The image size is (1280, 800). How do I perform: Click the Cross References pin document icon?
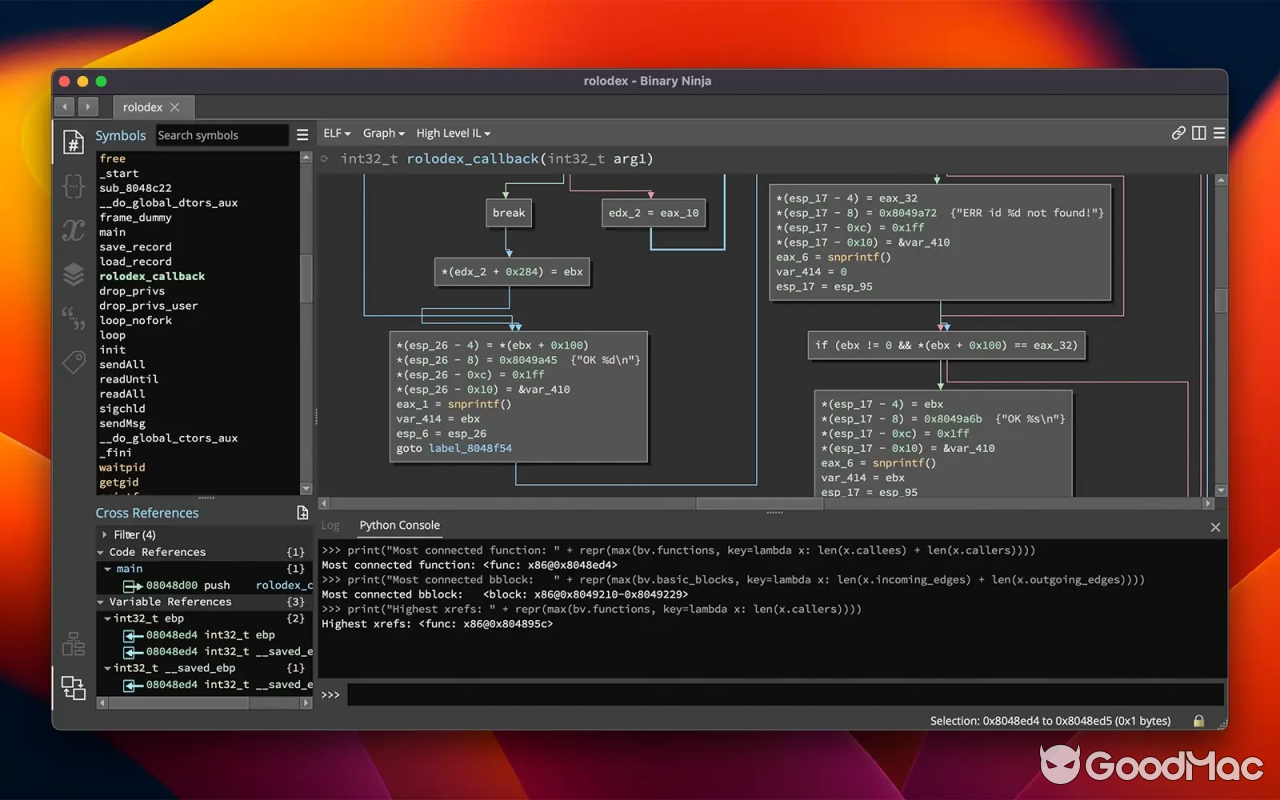303,513
